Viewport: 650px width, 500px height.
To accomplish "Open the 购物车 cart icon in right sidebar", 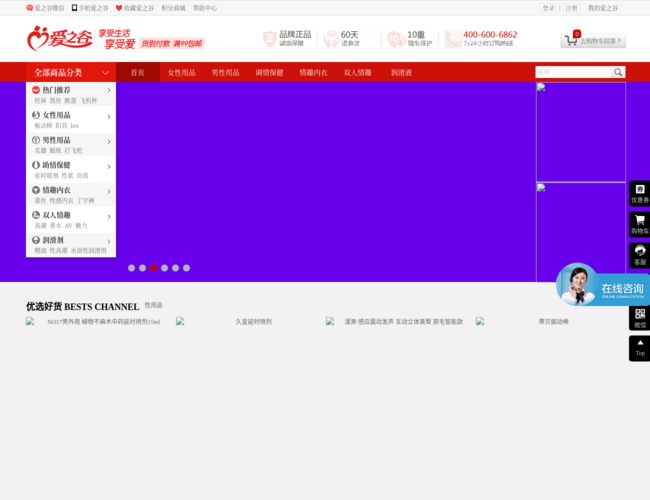I will coord(639,224).
